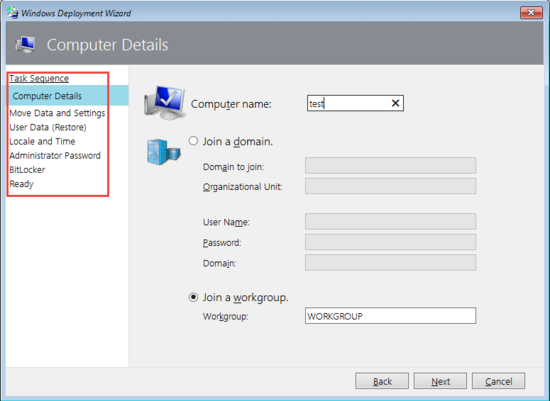Click the Next button
This screenshot has width=550, height=401.
[440, 381]
